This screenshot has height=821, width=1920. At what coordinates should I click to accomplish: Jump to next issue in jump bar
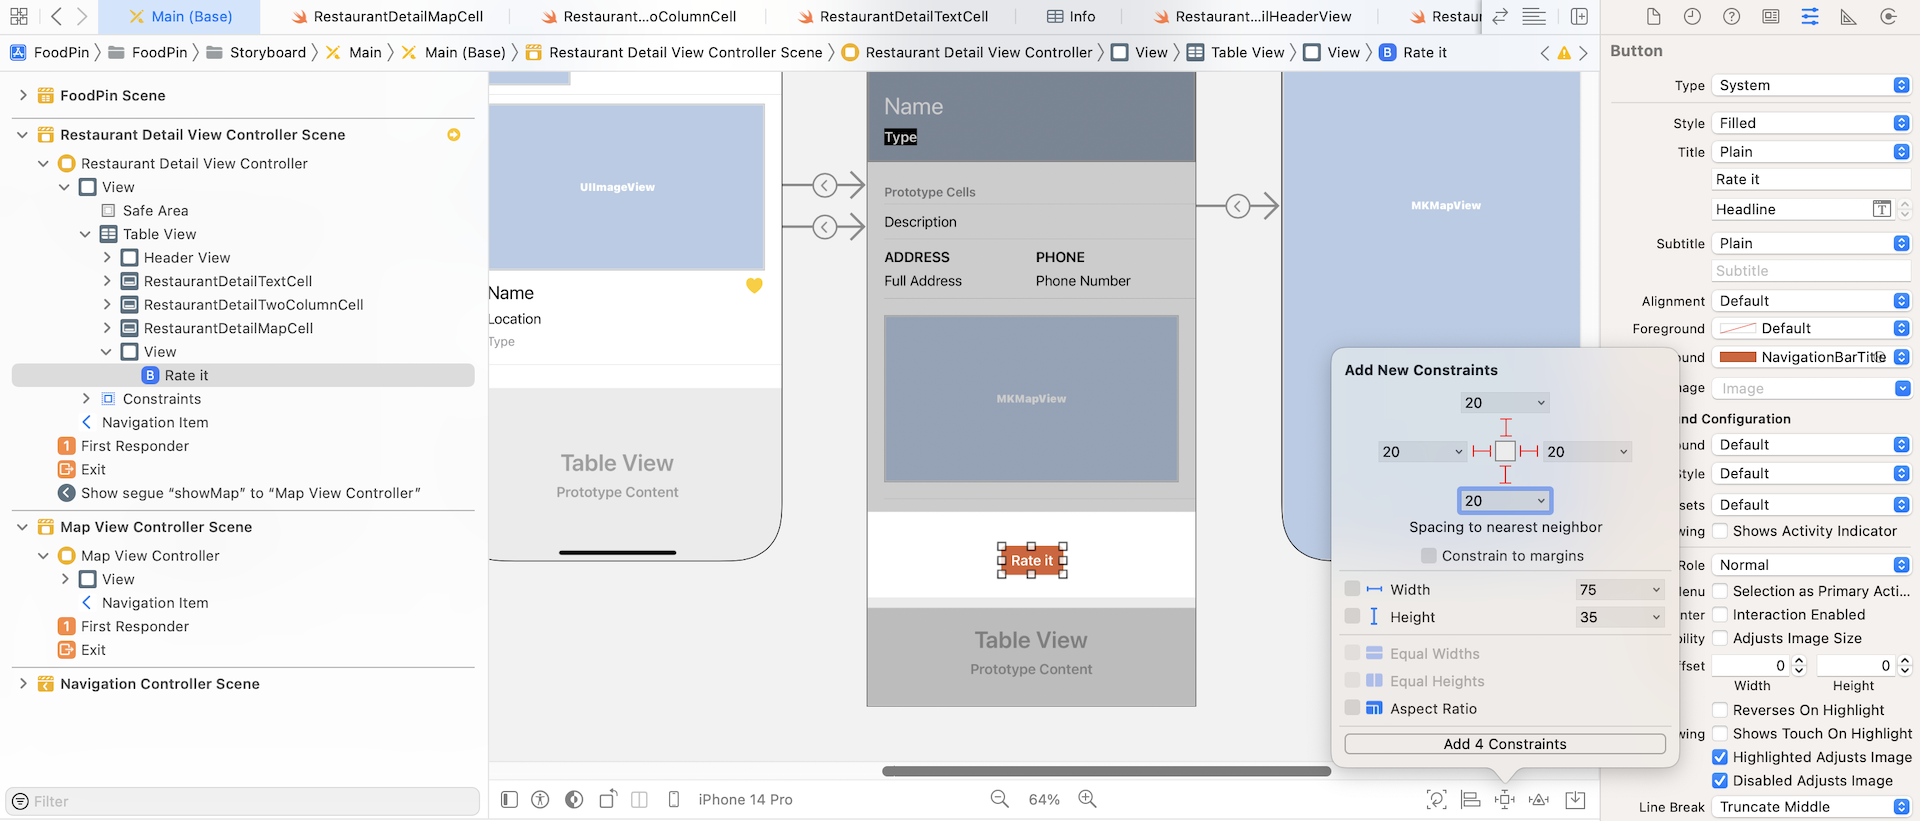[x=1583, y=53]
